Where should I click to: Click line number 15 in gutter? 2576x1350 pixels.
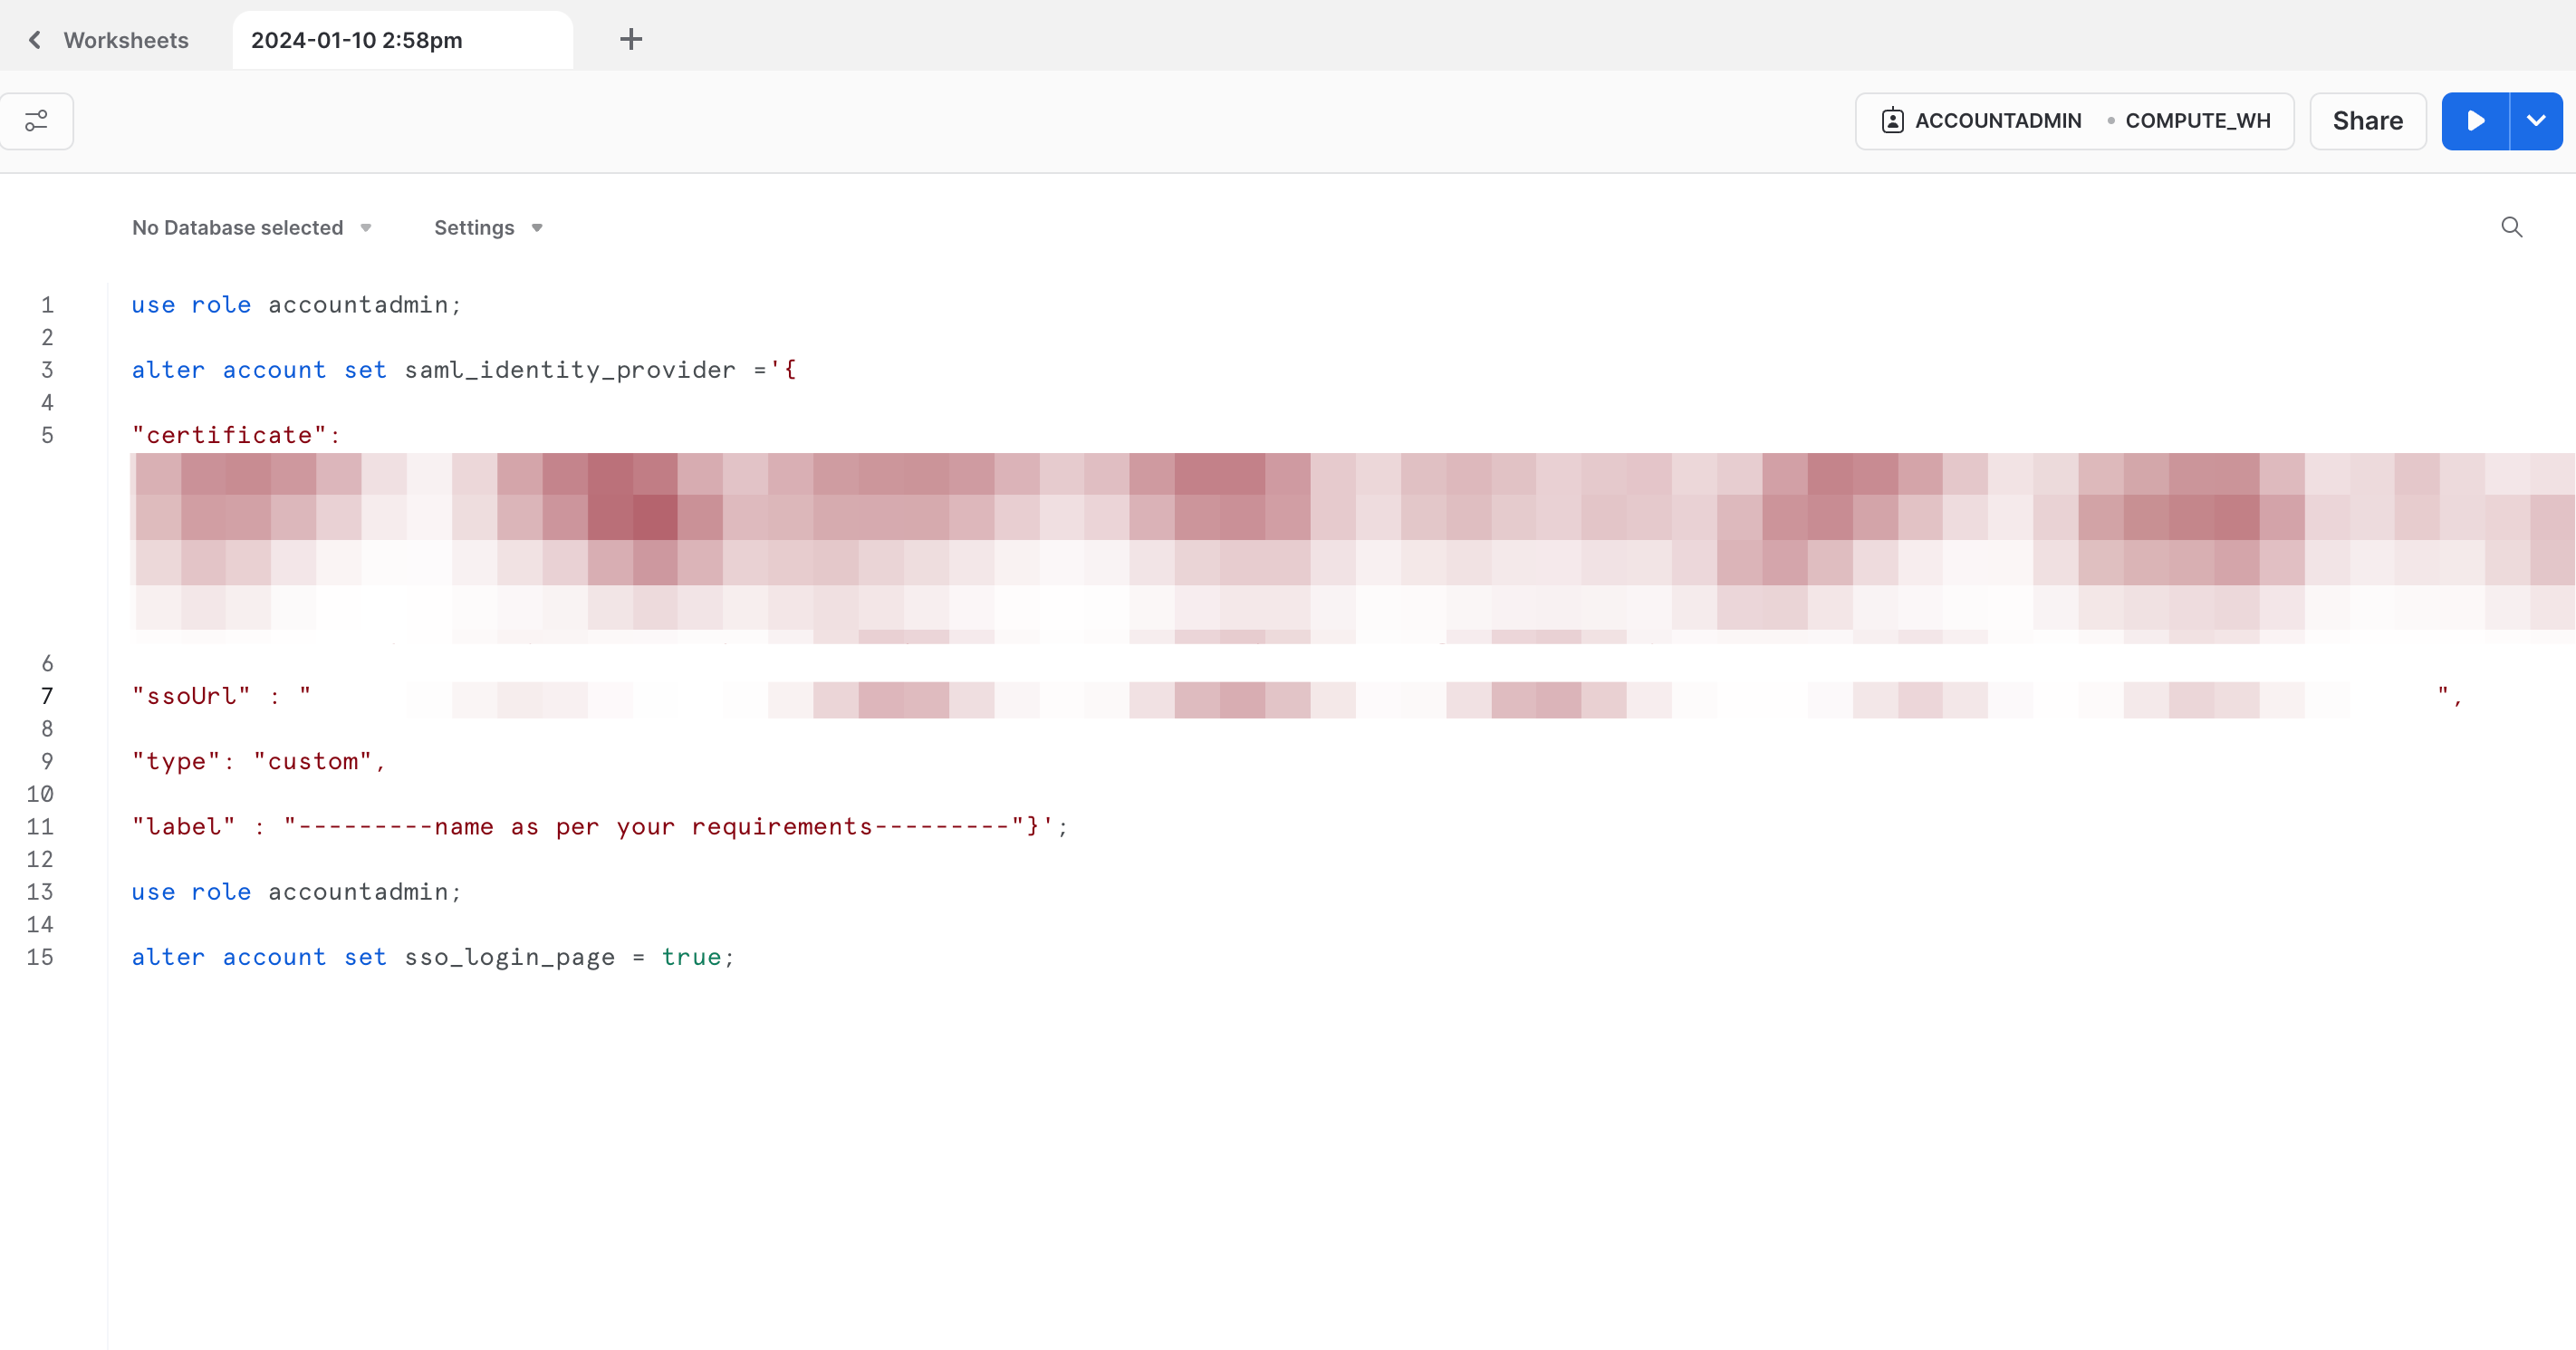pos(40,957)
